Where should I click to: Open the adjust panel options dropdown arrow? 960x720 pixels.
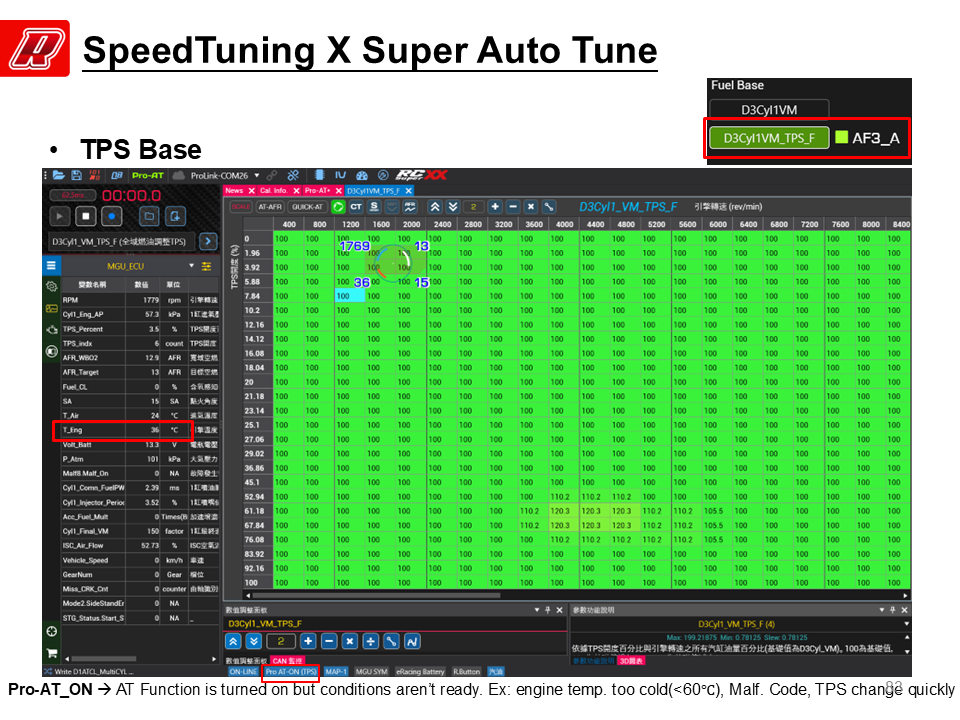(x=537, y=610)
